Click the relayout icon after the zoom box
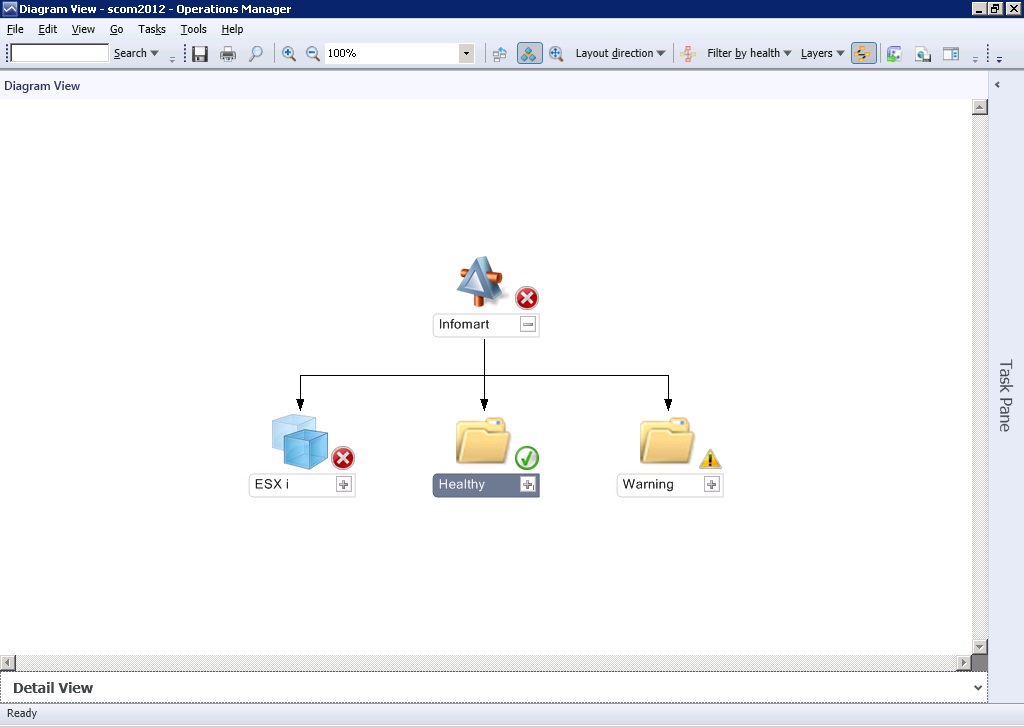The width and height of the screenshot is (1024, 728). pyautogui.click(x=500, y=54)
